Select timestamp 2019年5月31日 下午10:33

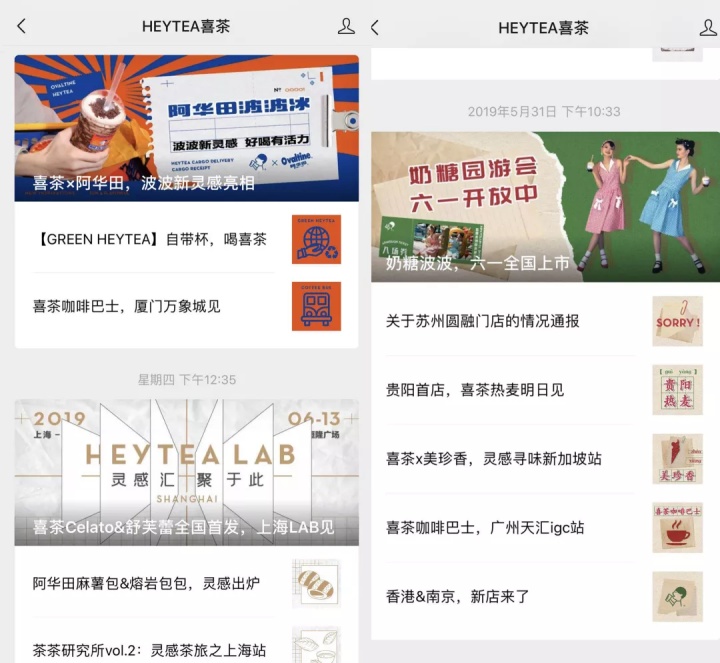(544, 112)
